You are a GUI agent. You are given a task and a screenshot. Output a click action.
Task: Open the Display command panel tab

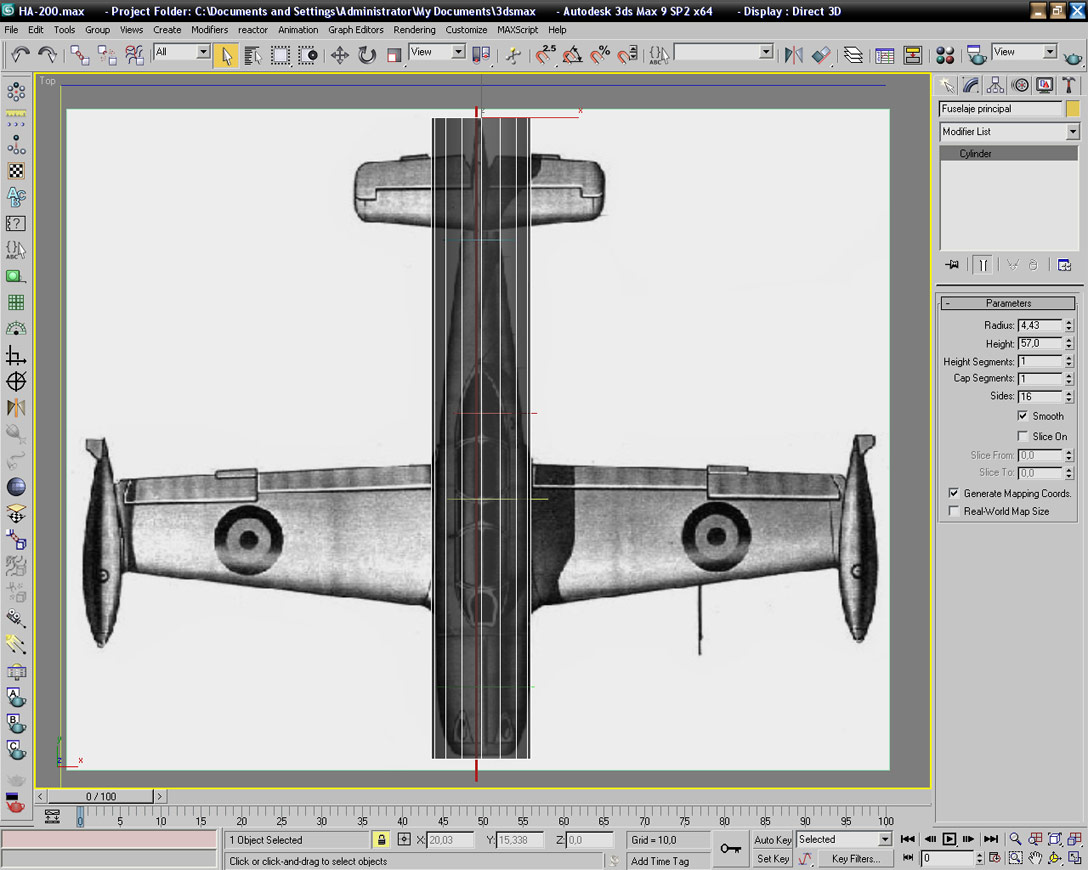[1044, 85]
